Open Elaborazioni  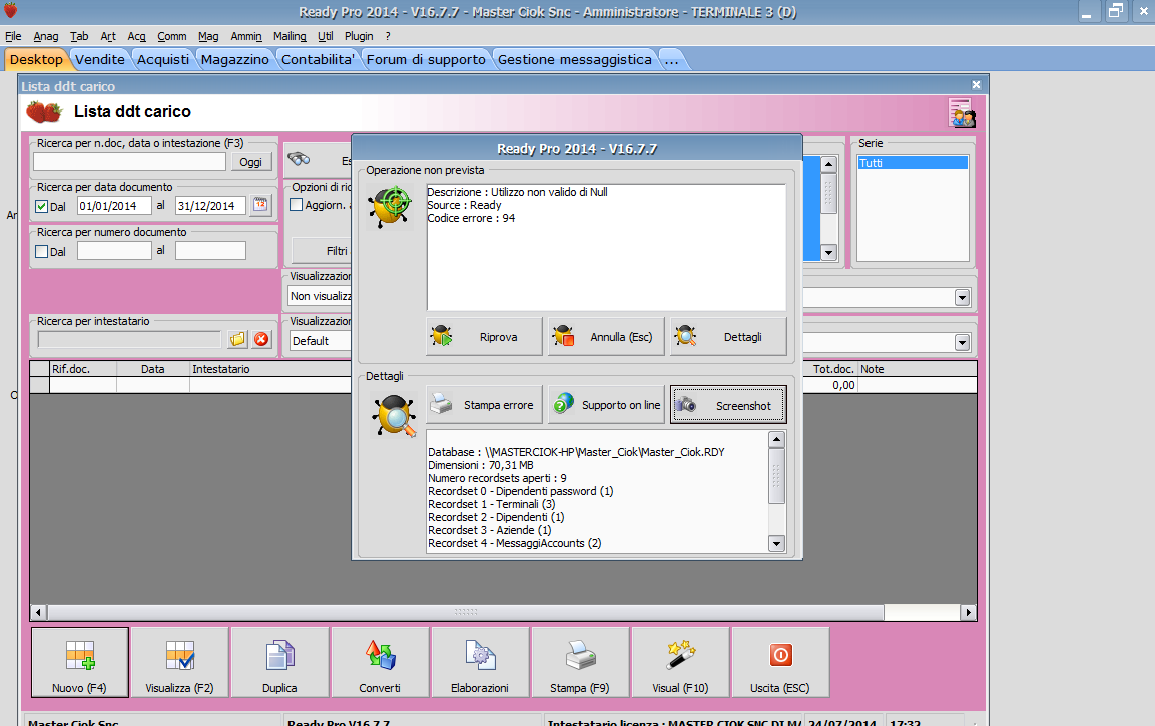(x=480, y=662)
